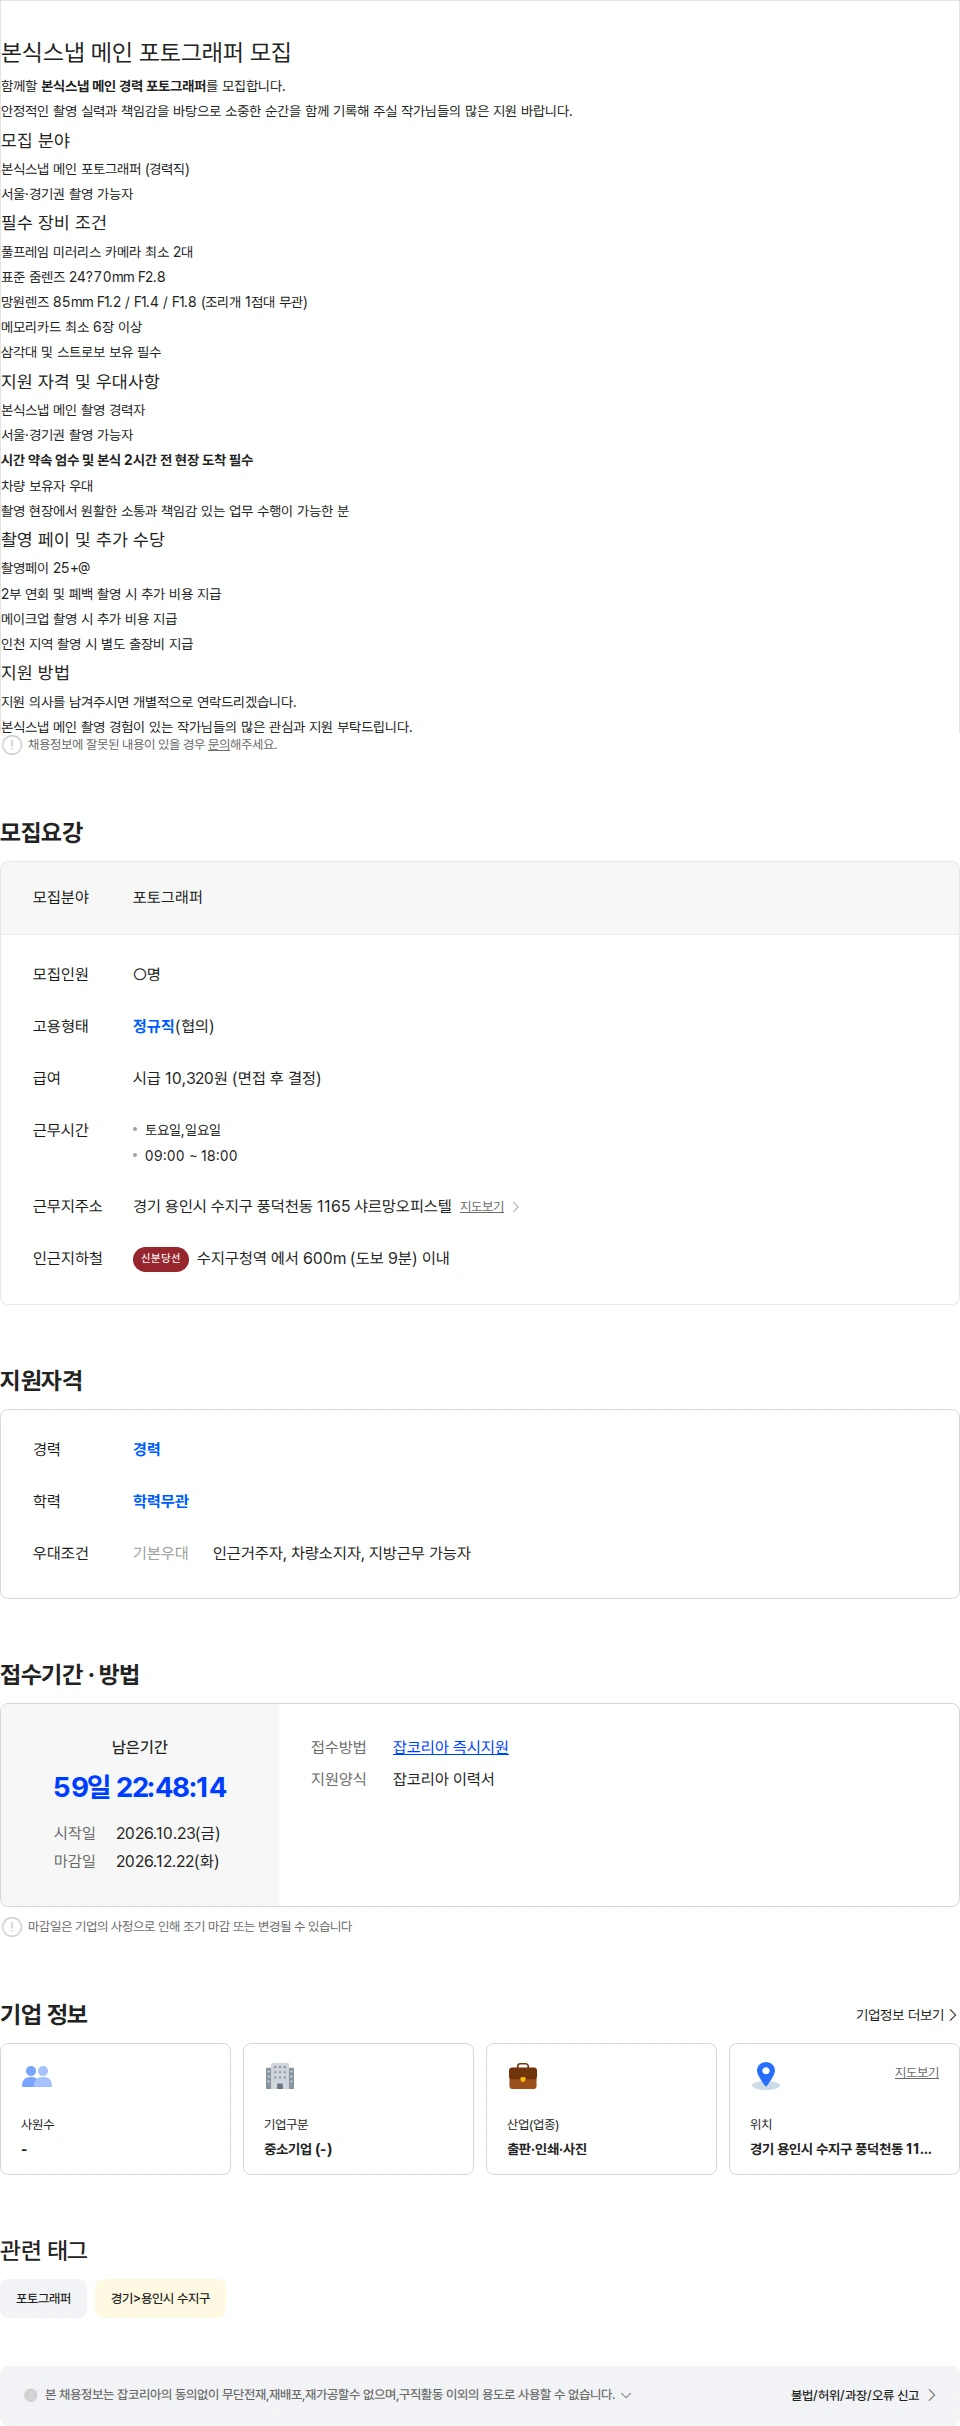Click the 출판·인쇄·사진 industry text
The height and width of the screenshot is (2426, 960).
coord(547,2149)
